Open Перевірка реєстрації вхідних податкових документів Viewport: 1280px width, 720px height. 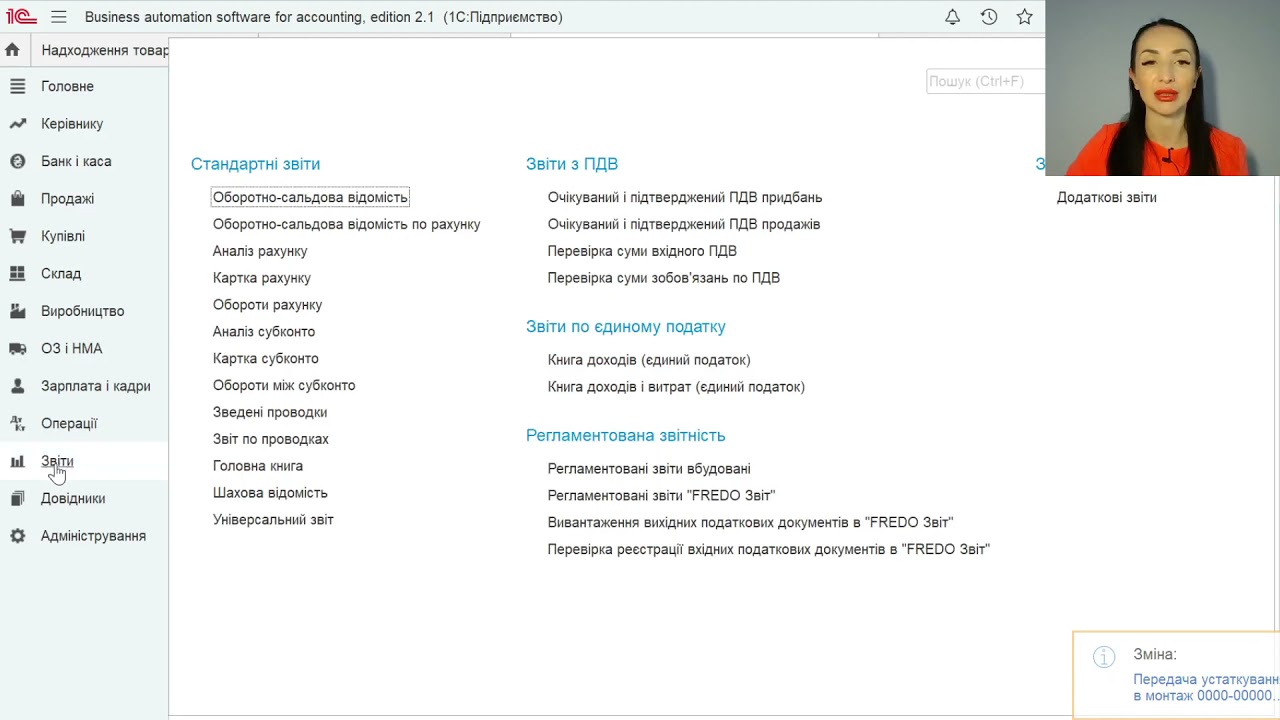click(769, 550)
